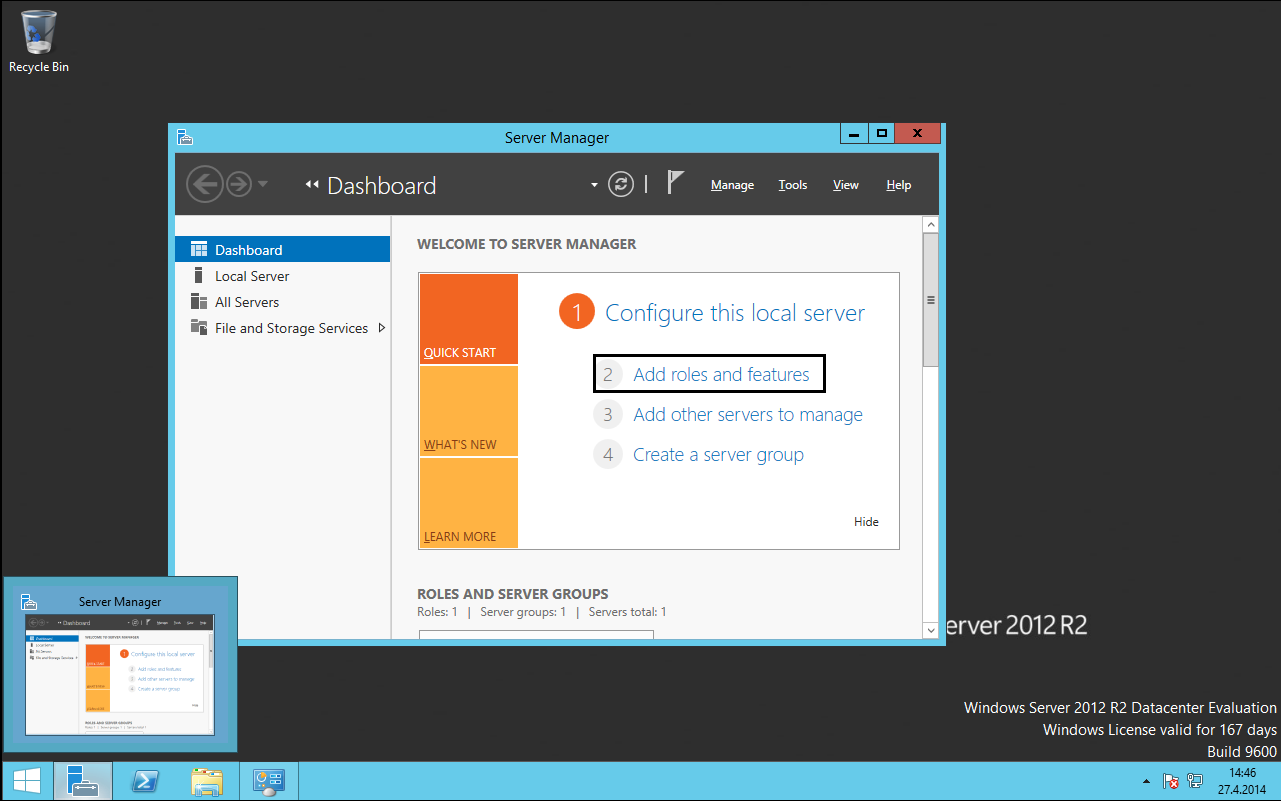Viewport: 1281px width, 801px height.
Task: Click the Forward navigation arrow
Action: [x=238, y=184]
